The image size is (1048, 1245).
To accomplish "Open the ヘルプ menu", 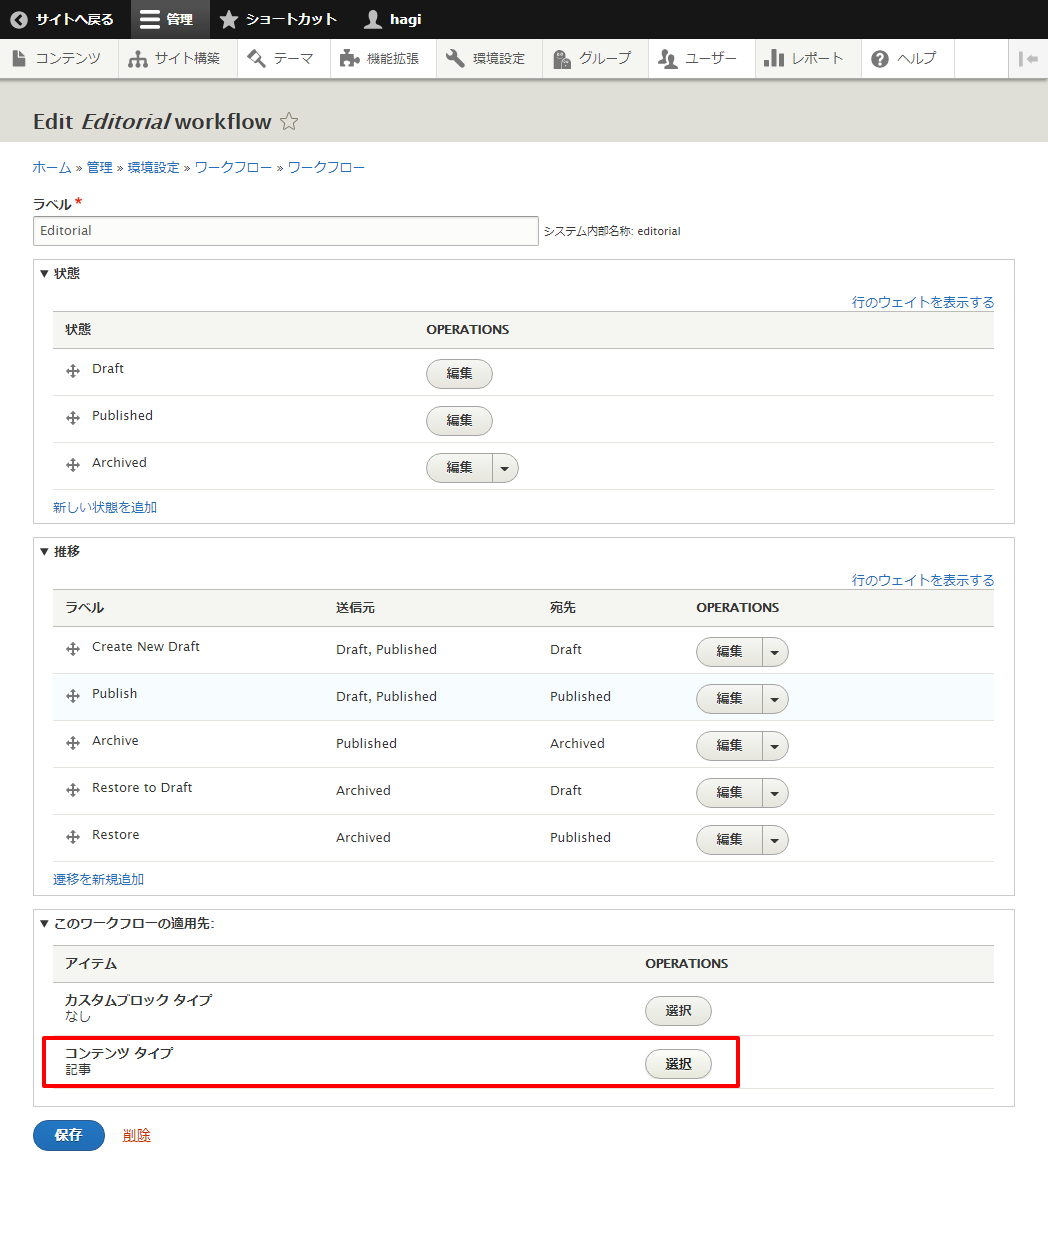I will pyautogui.click(x=905, y=58).
